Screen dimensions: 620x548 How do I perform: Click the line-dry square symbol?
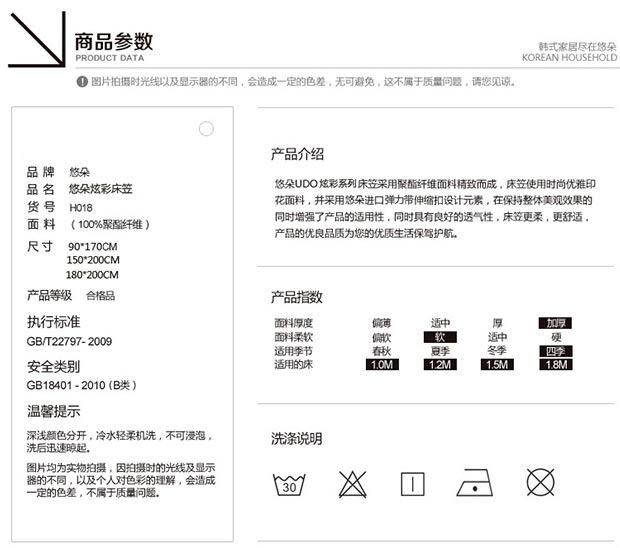tap(412, 484)
